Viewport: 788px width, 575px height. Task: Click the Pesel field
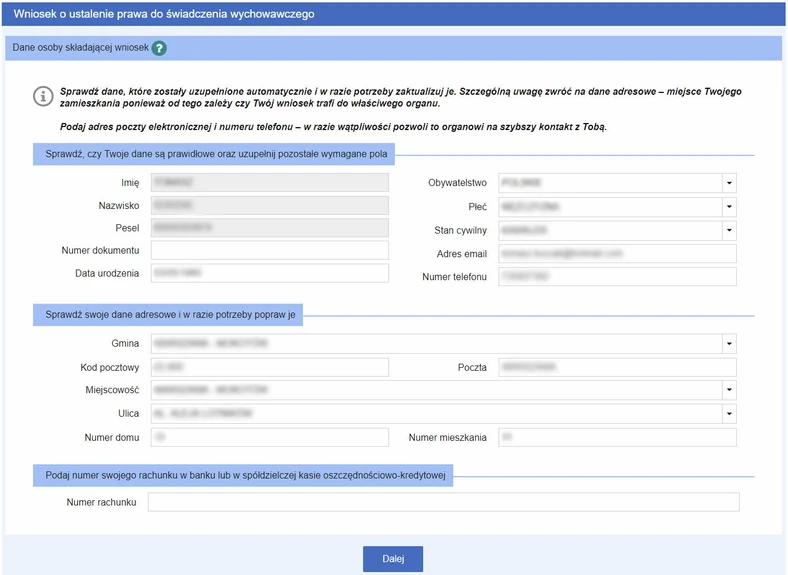[x=269, y=227]
